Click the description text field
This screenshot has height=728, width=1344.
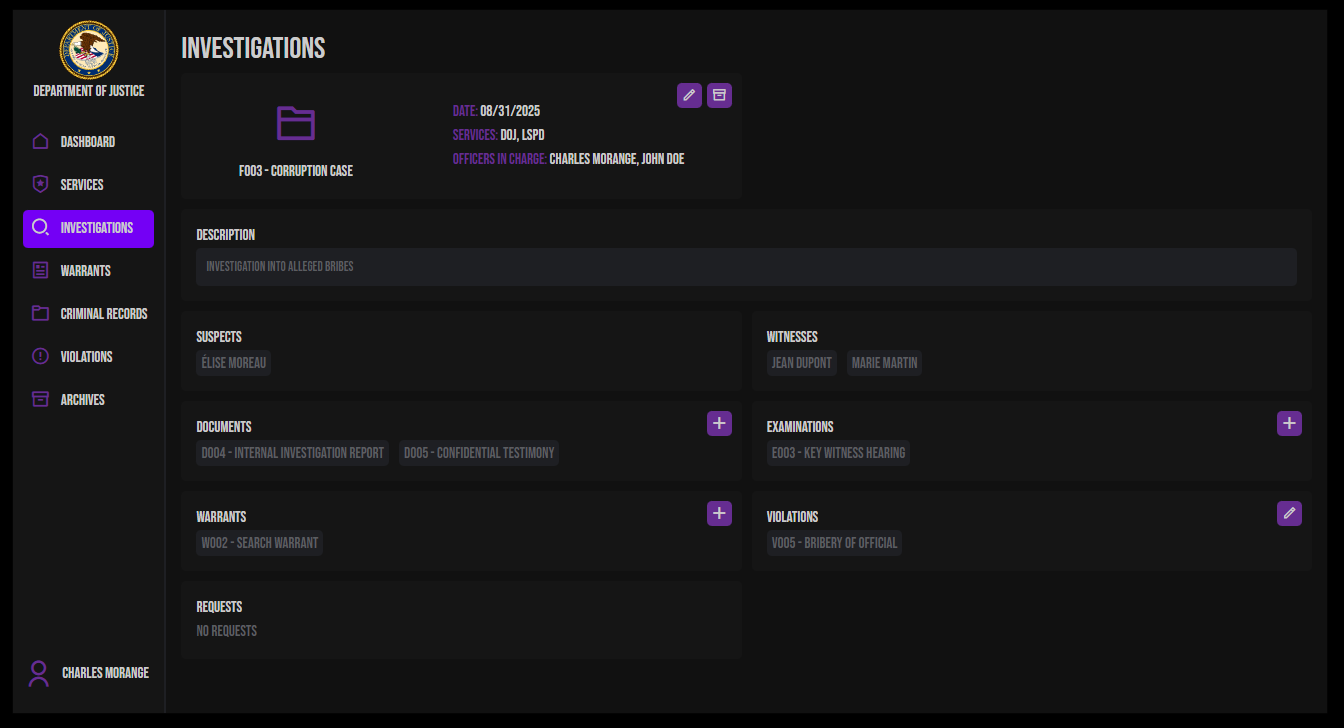(746, 267)
